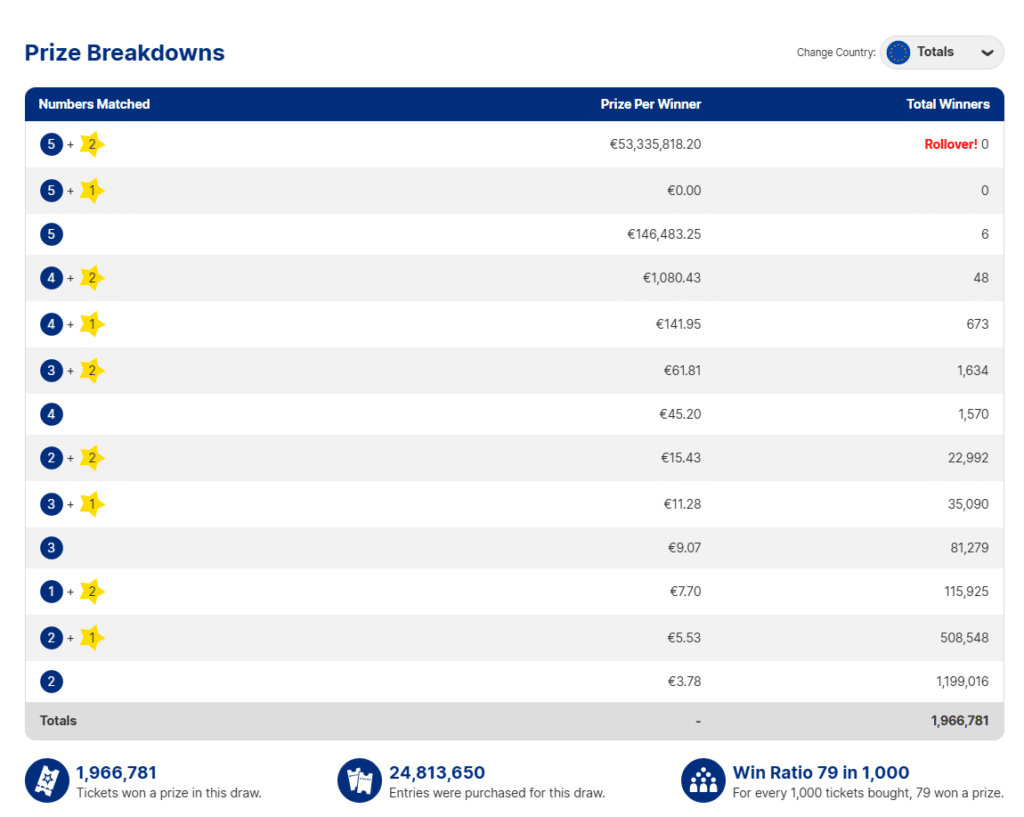Screen dimensions: 1024x817
Task: Click the people icon beside Win Ratio
Action: tap(703, 780)
